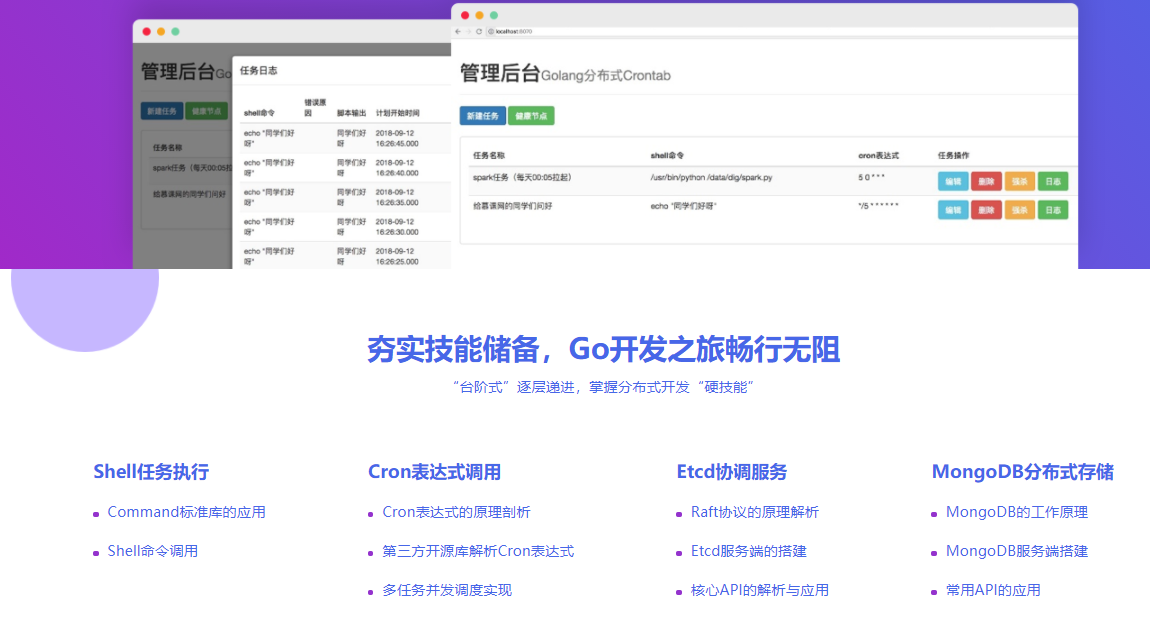Open 日志 for the spark任务 row

(1052, 181)
